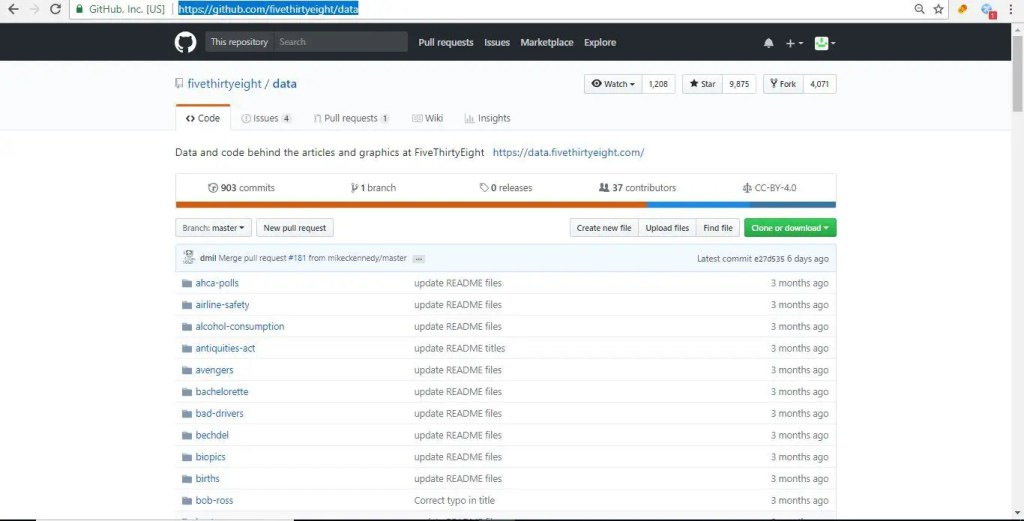1024x521 pixels.
Task: Open the bad-drivers folder
Action: click(x=219, y=413)
